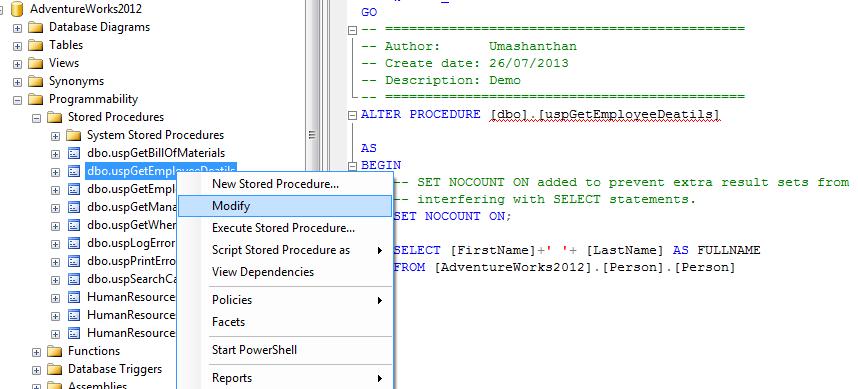Collapse the Programmability node
Screen dimensions: 858x389
pyautogui.click(x=18, y=100)
